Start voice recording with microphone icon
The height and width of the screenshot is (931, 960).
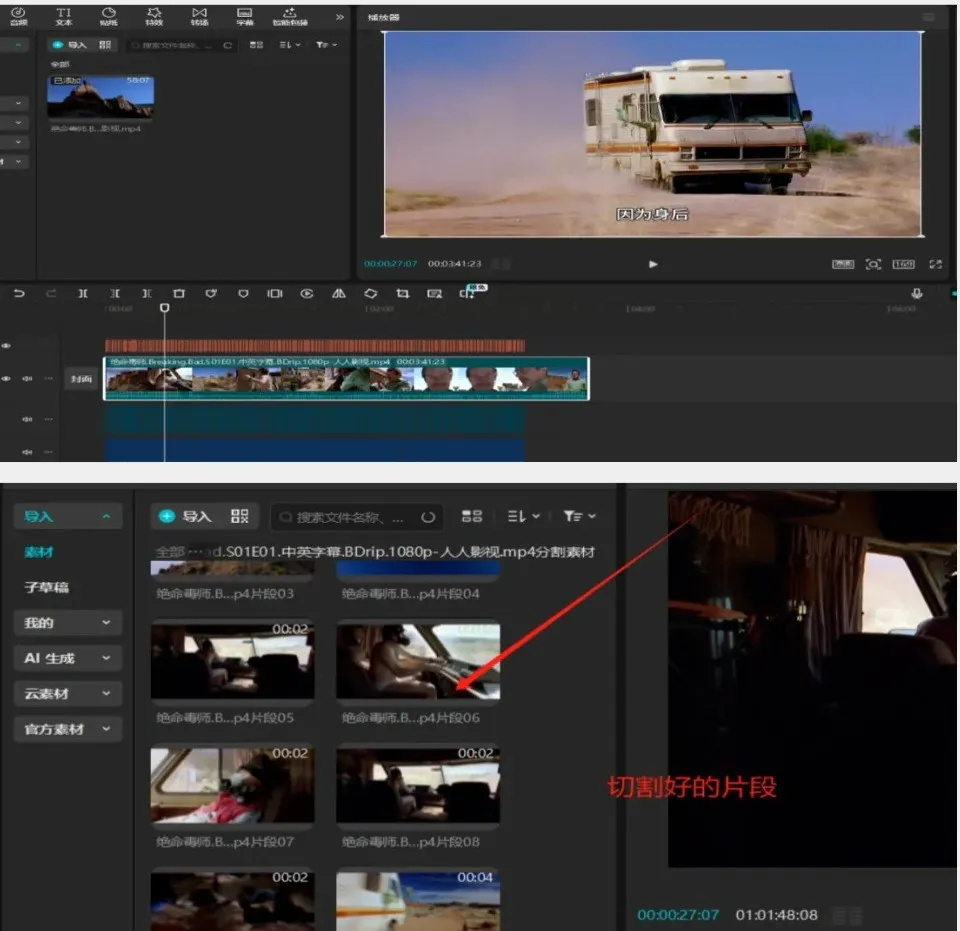[917, 294]
